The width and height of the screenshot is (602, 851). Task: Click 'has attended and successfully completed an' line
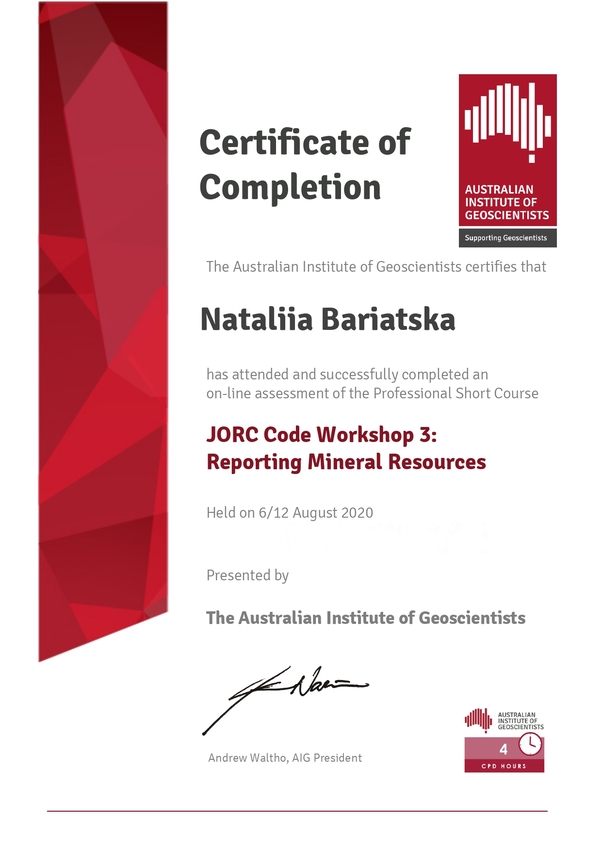coord(347,374)
